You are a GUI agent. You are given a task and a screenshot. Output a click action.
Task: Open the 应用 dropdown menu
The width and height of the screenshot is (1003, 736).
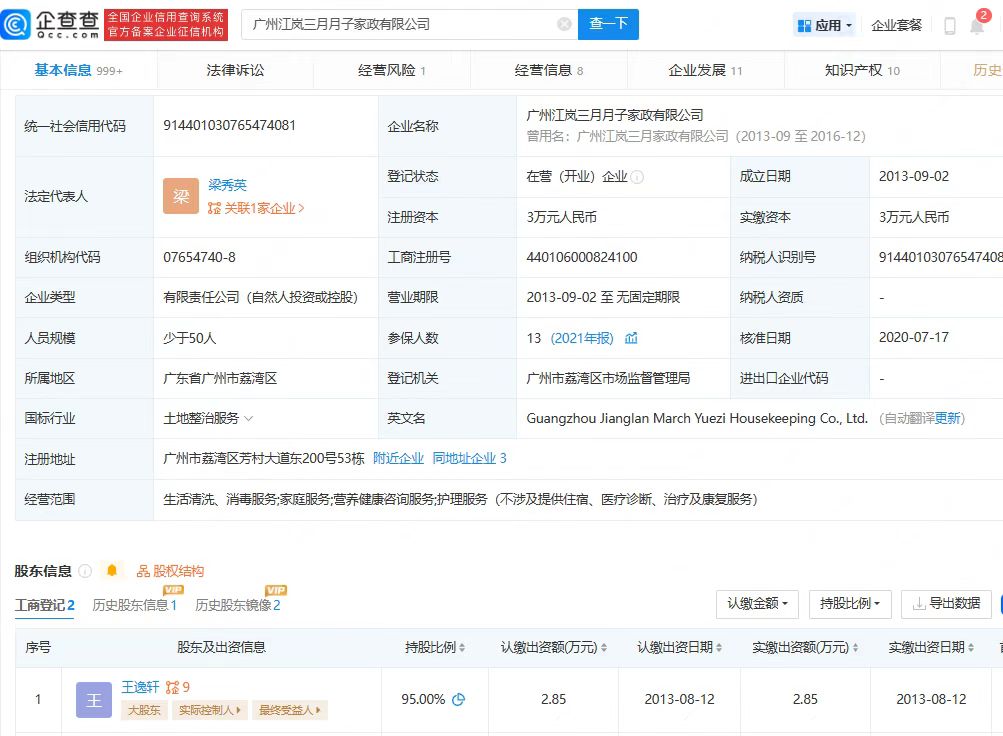[825, 26]
